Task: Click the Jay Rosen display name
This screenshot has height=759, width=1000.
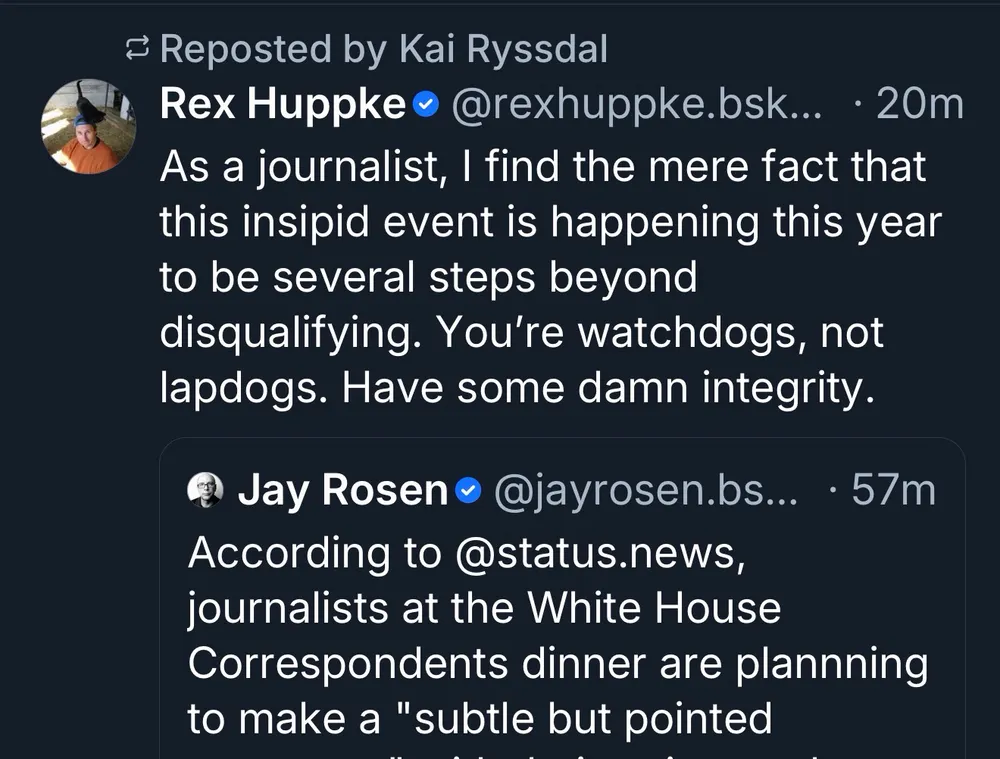Action: click(x=342, y=490)
